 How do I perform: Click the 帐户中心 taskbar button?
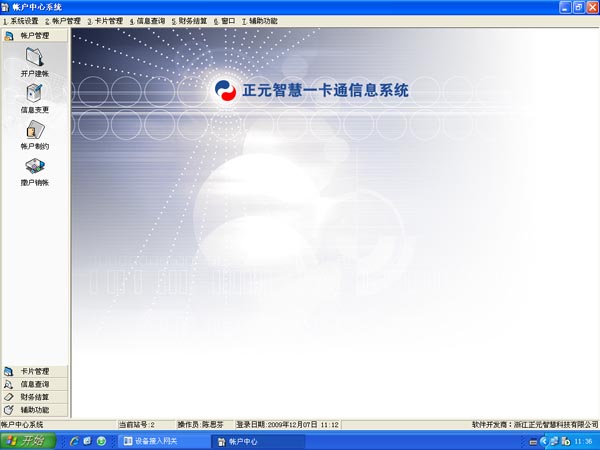tap(258, 442)
